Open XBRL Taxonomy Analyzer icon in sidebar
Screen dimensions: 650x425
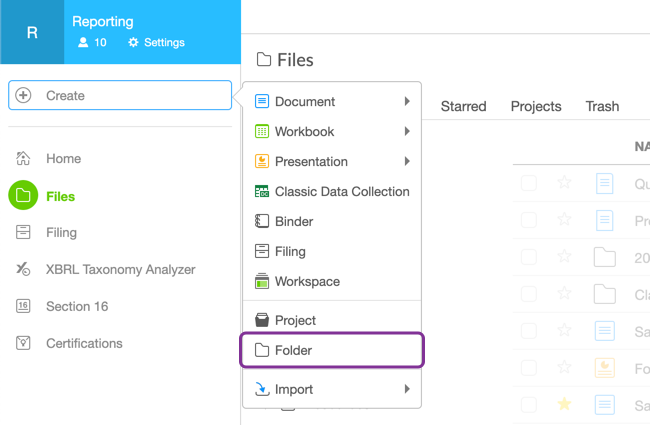pyautogui.click(x=23, y=269)
